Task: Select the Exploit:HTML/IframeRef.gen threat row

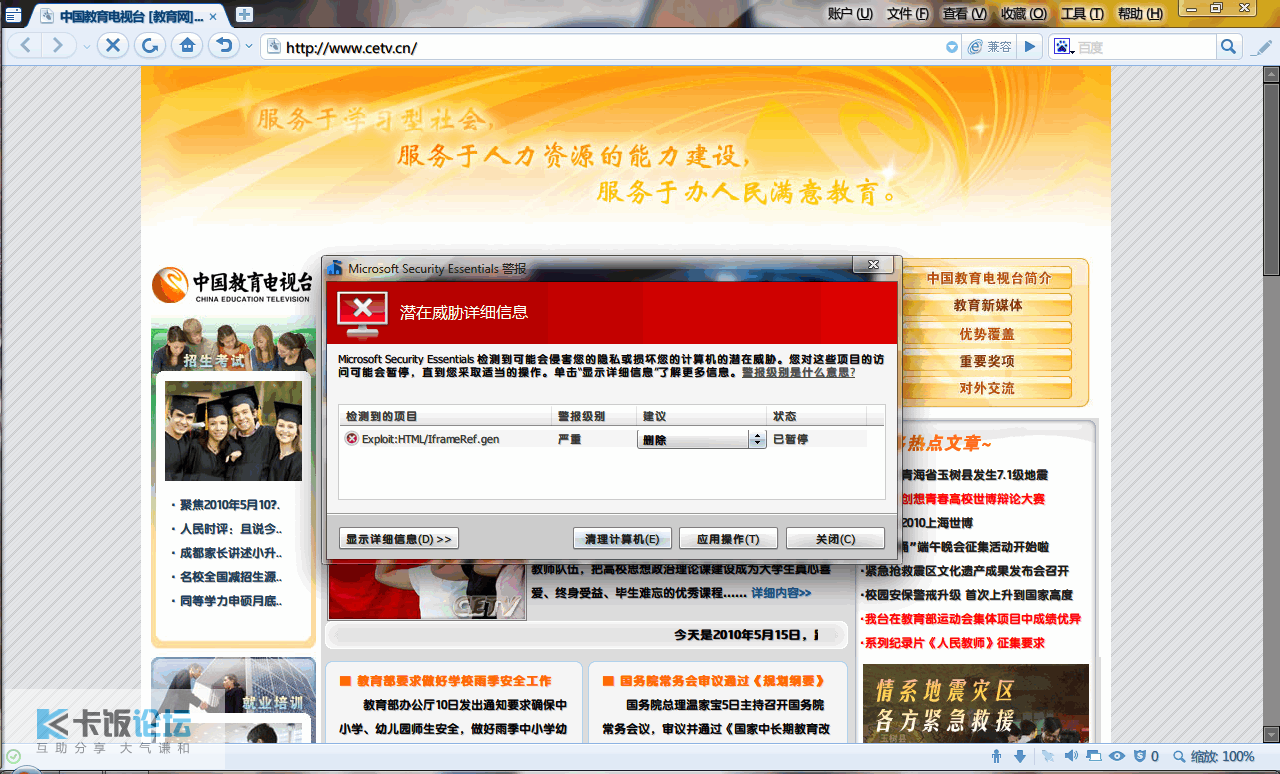Action: 603,439
